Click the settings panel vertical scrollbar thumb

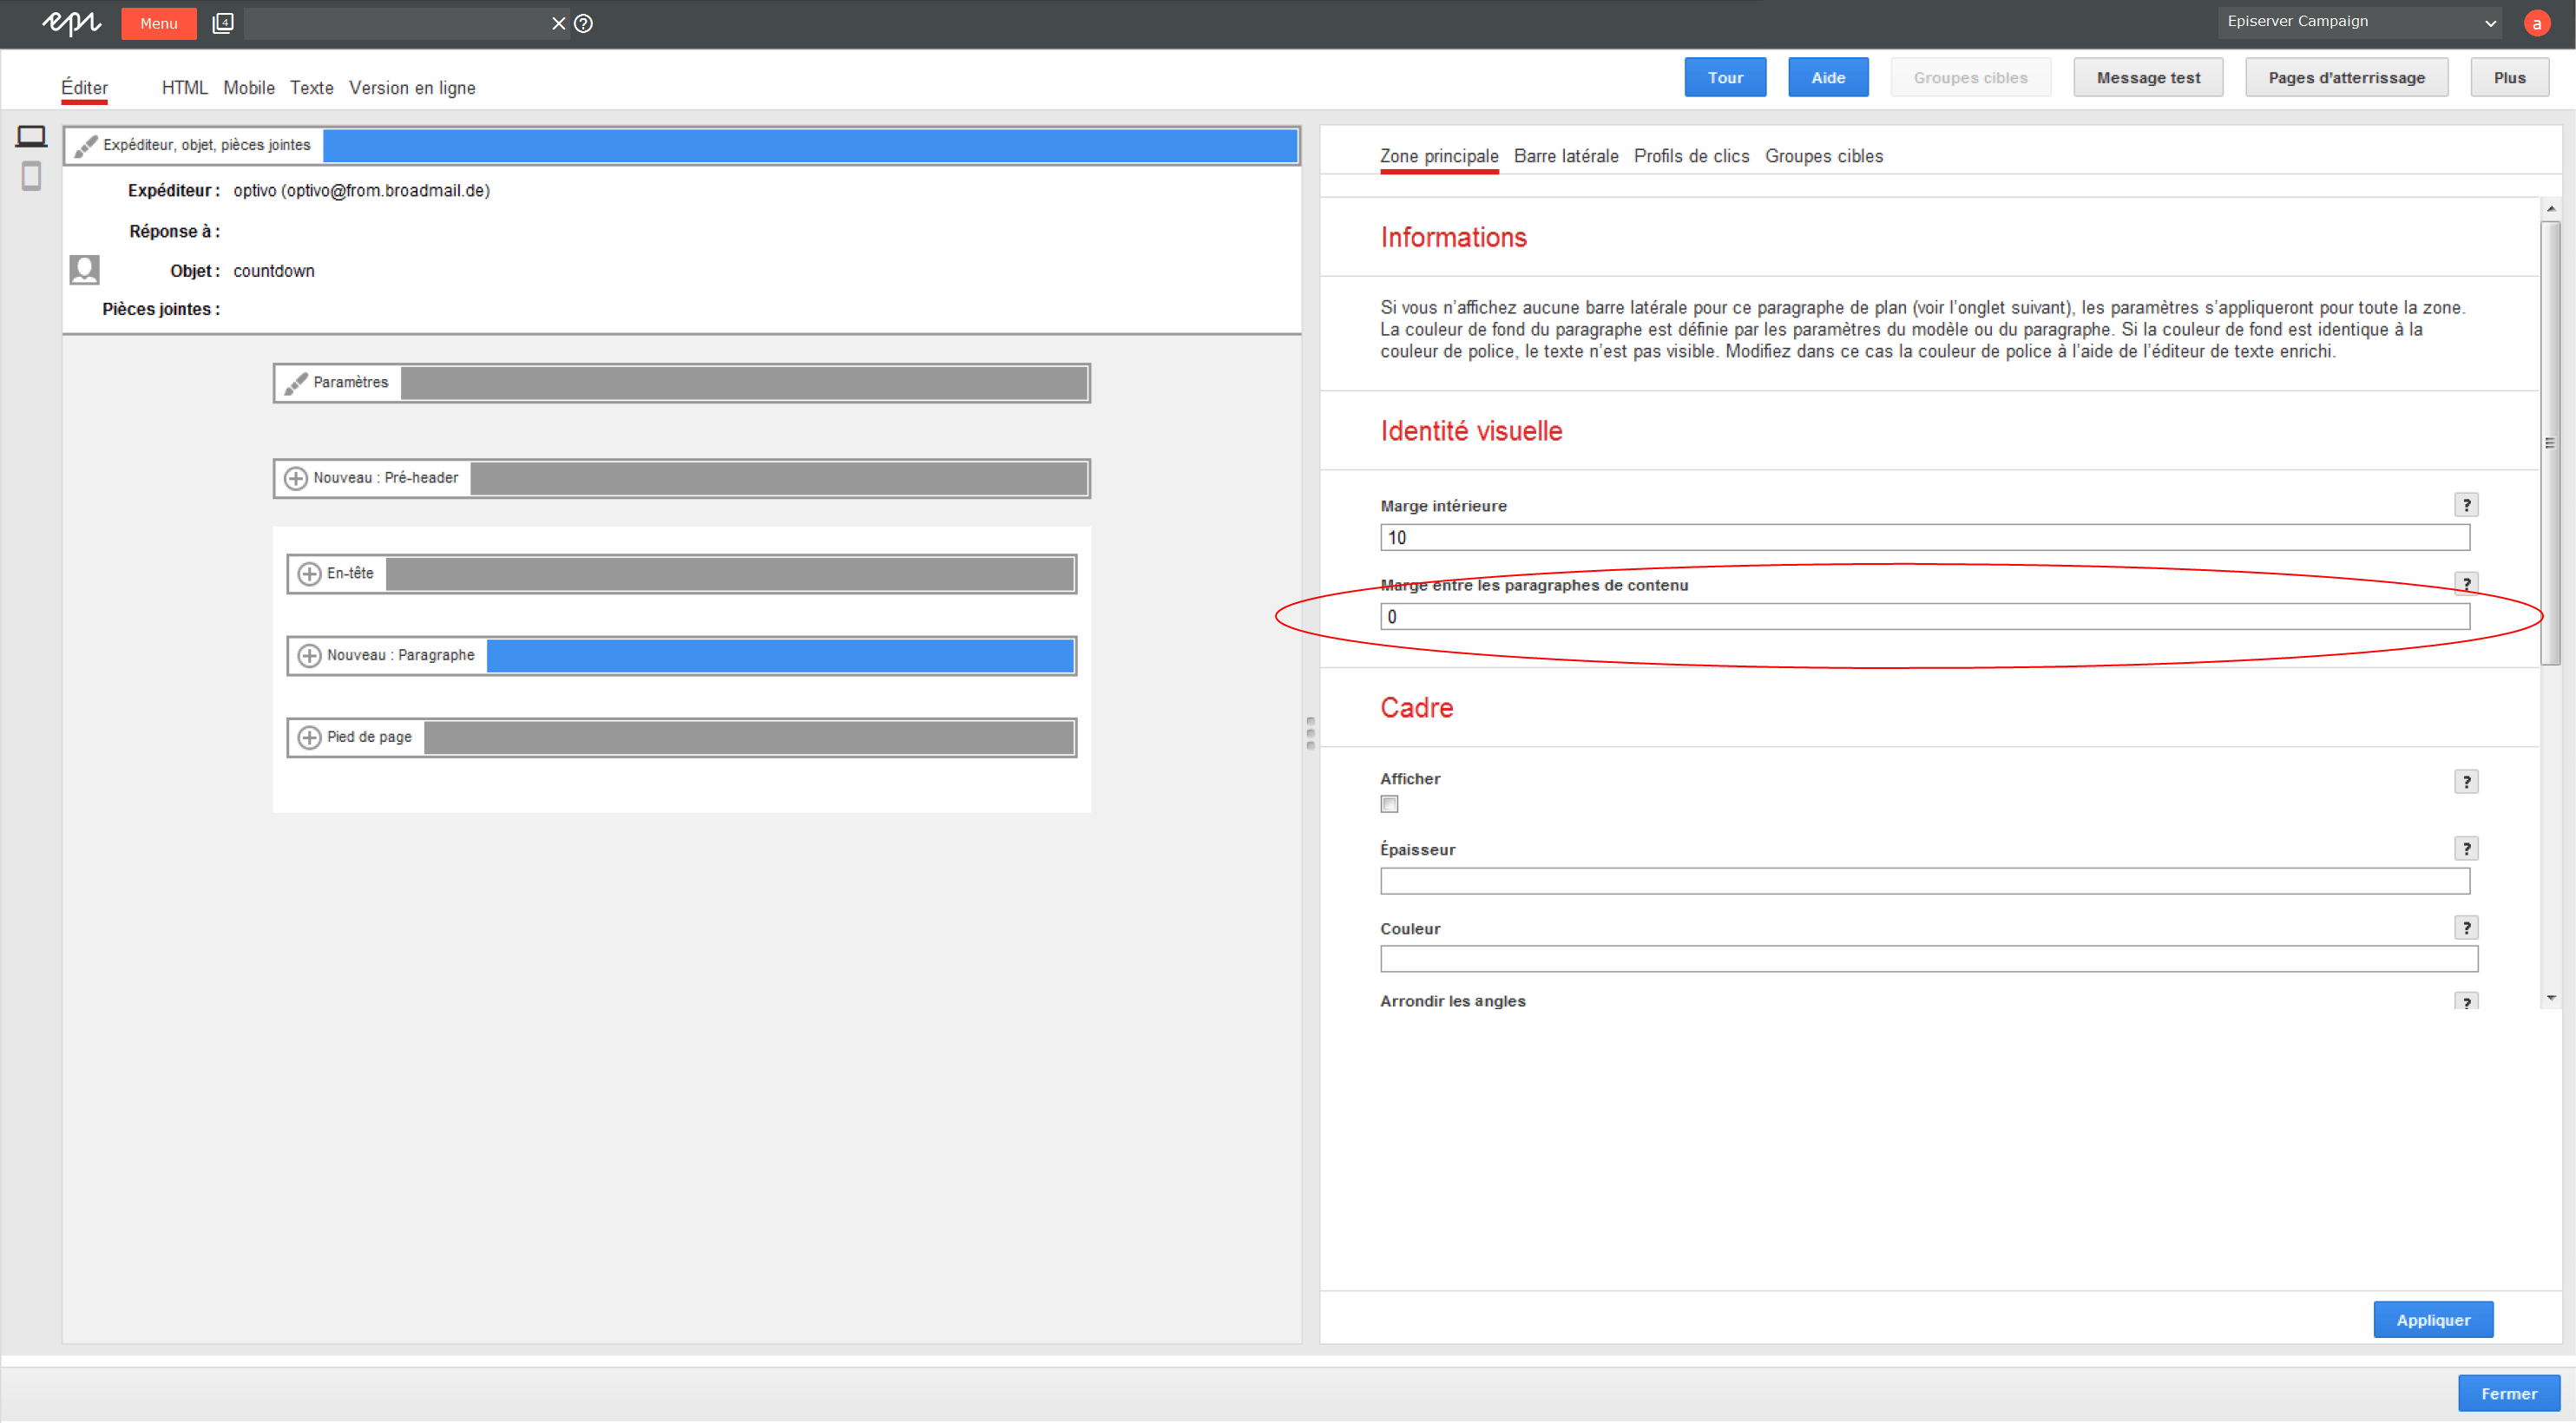click(x=2550, y=443)
